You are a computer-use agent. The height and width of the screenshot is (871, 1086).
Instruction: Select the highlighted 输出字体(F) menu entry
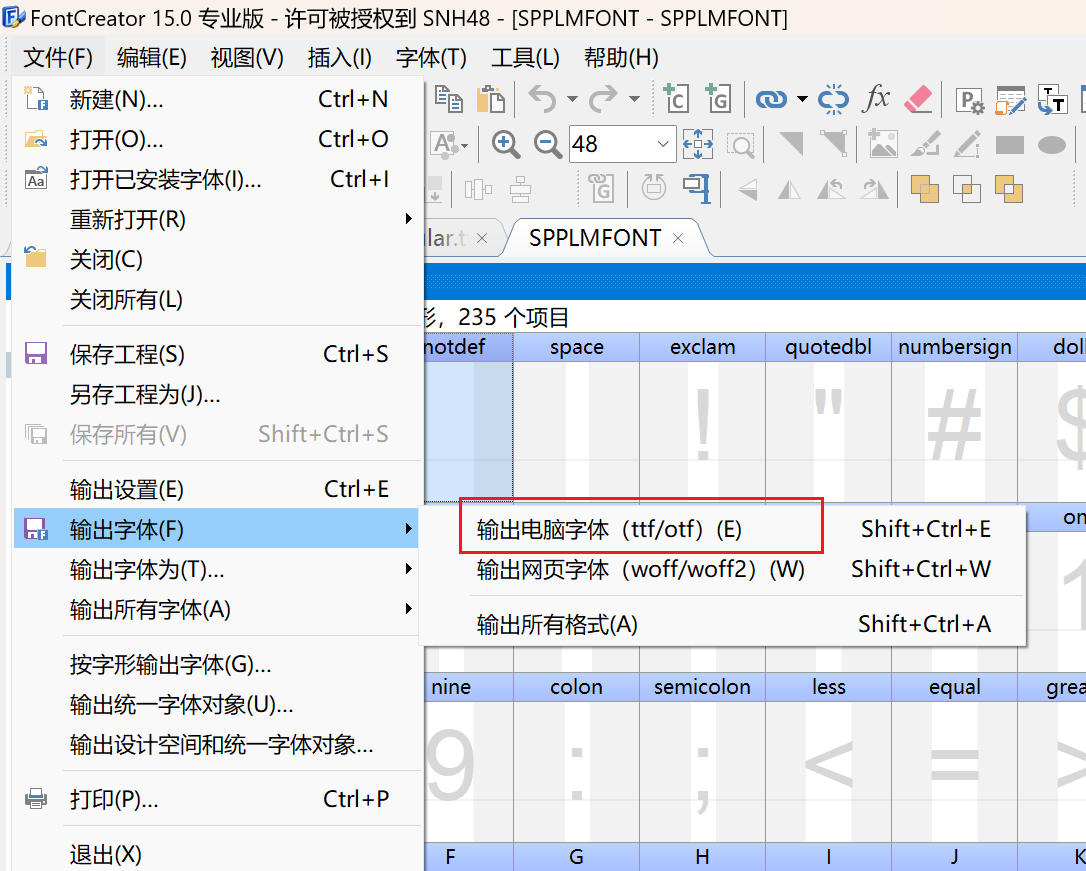click(x=216, y=529)
